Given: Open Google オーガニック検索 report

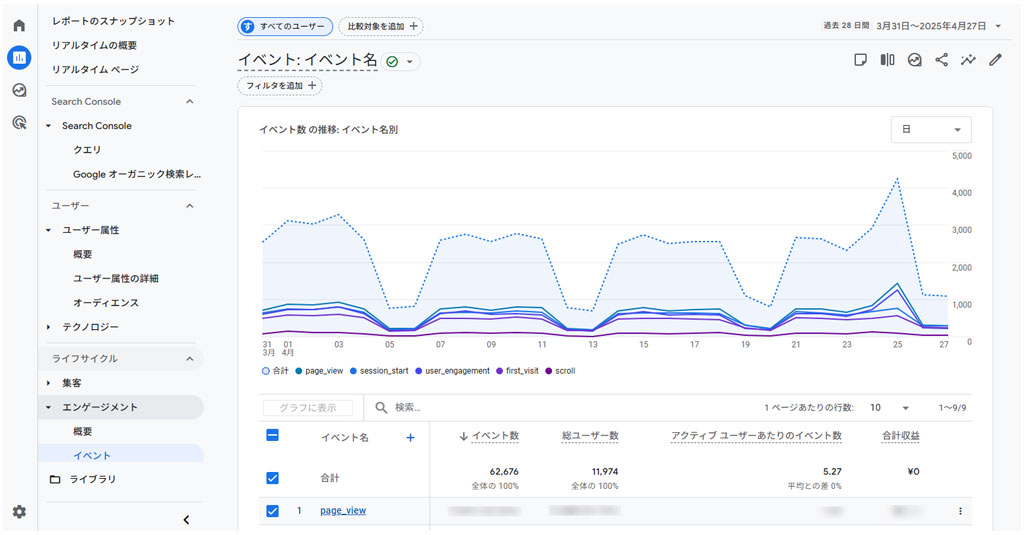Looking at the screenshot, I should (137, 174).
